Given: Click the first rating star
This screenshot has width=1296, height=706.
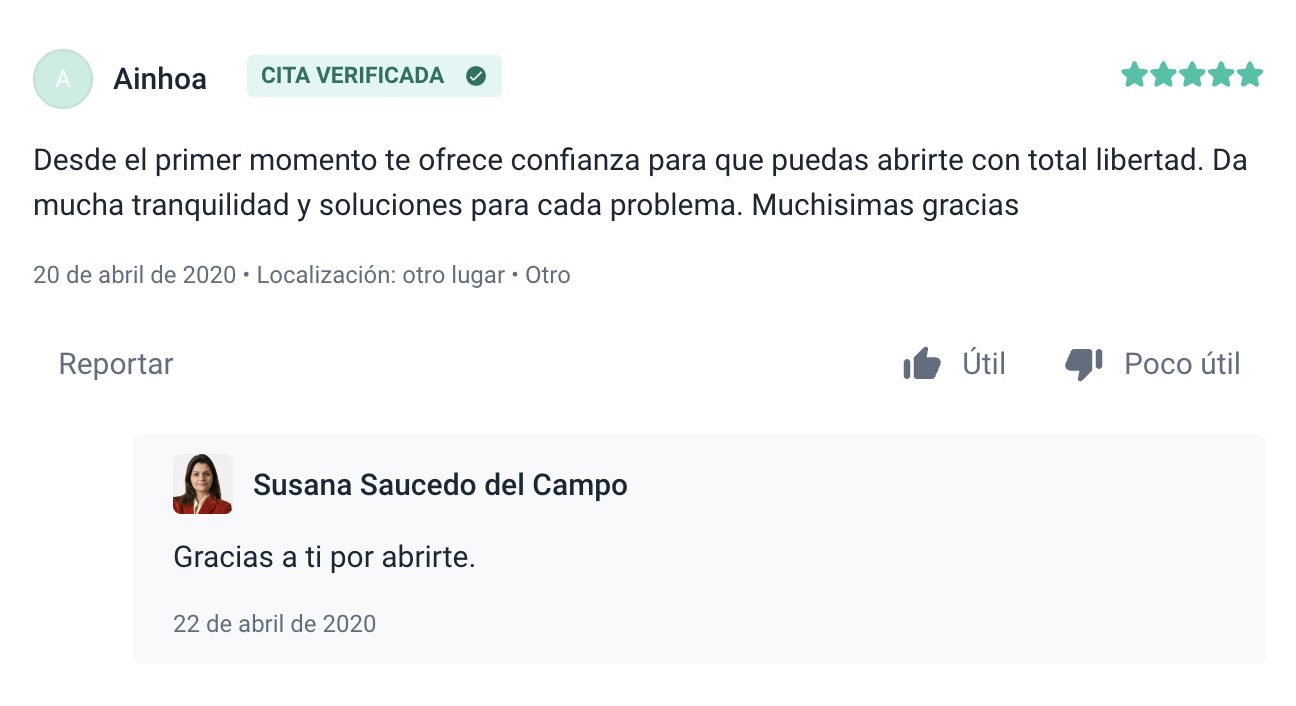Looking at the screenshot, I should point(1133,75).
